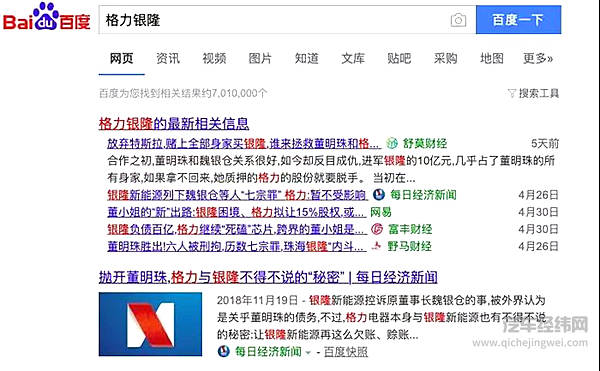Click 每日经济新闻 source name in news list
600x371 pixels.
(x=423, y=195)
